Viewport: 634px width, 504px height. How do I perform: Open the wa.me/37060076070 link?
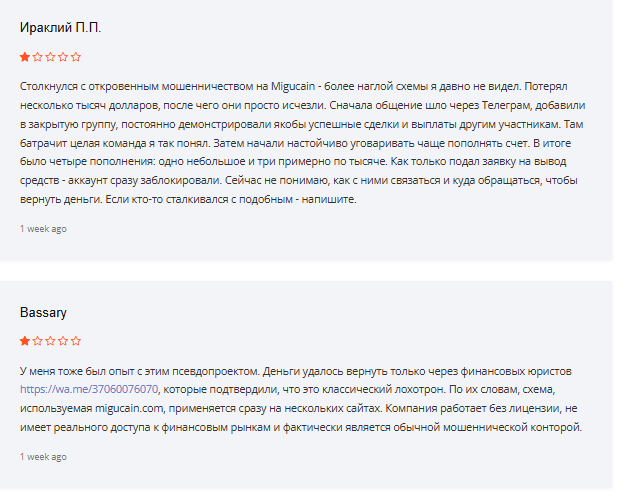[x=89, y=389]
